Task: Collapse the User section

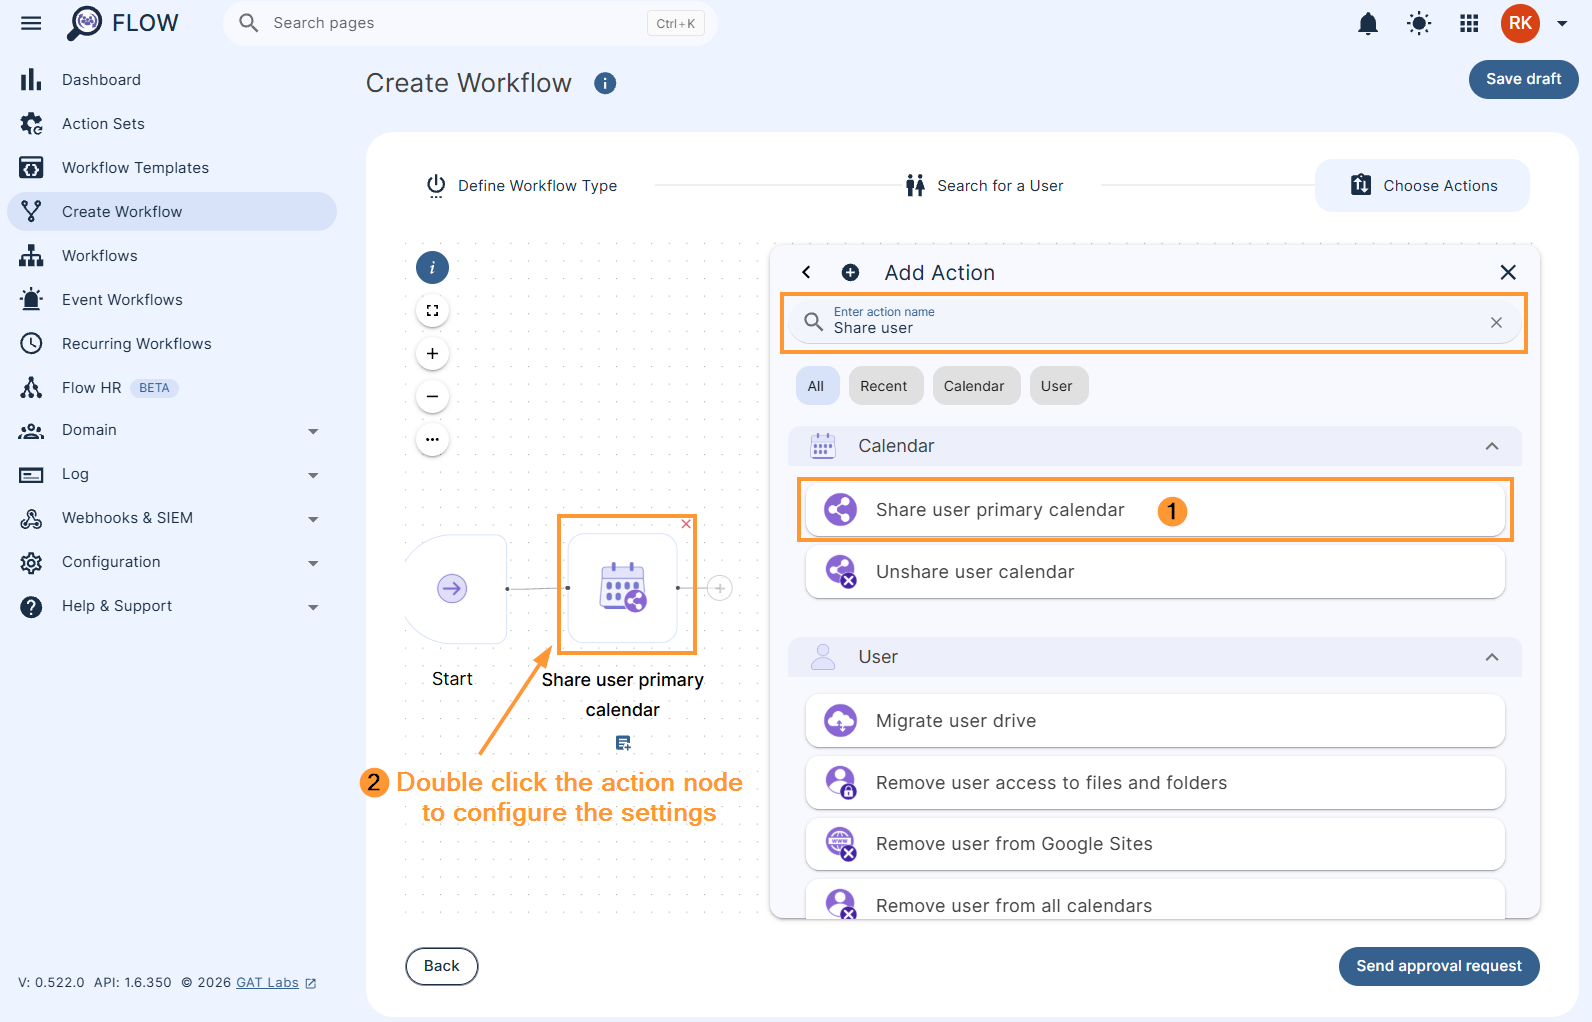Action: tap(1492, 657)
